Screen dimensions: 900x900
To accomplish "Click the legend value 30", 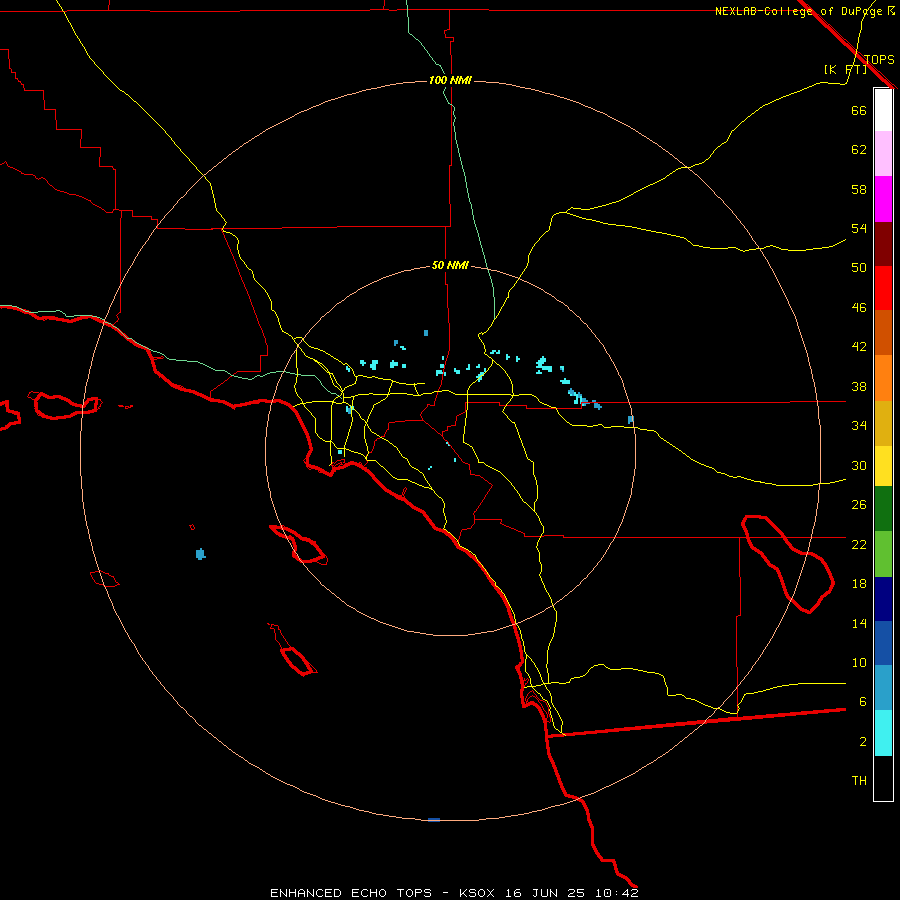I will (x=859, y=465).
